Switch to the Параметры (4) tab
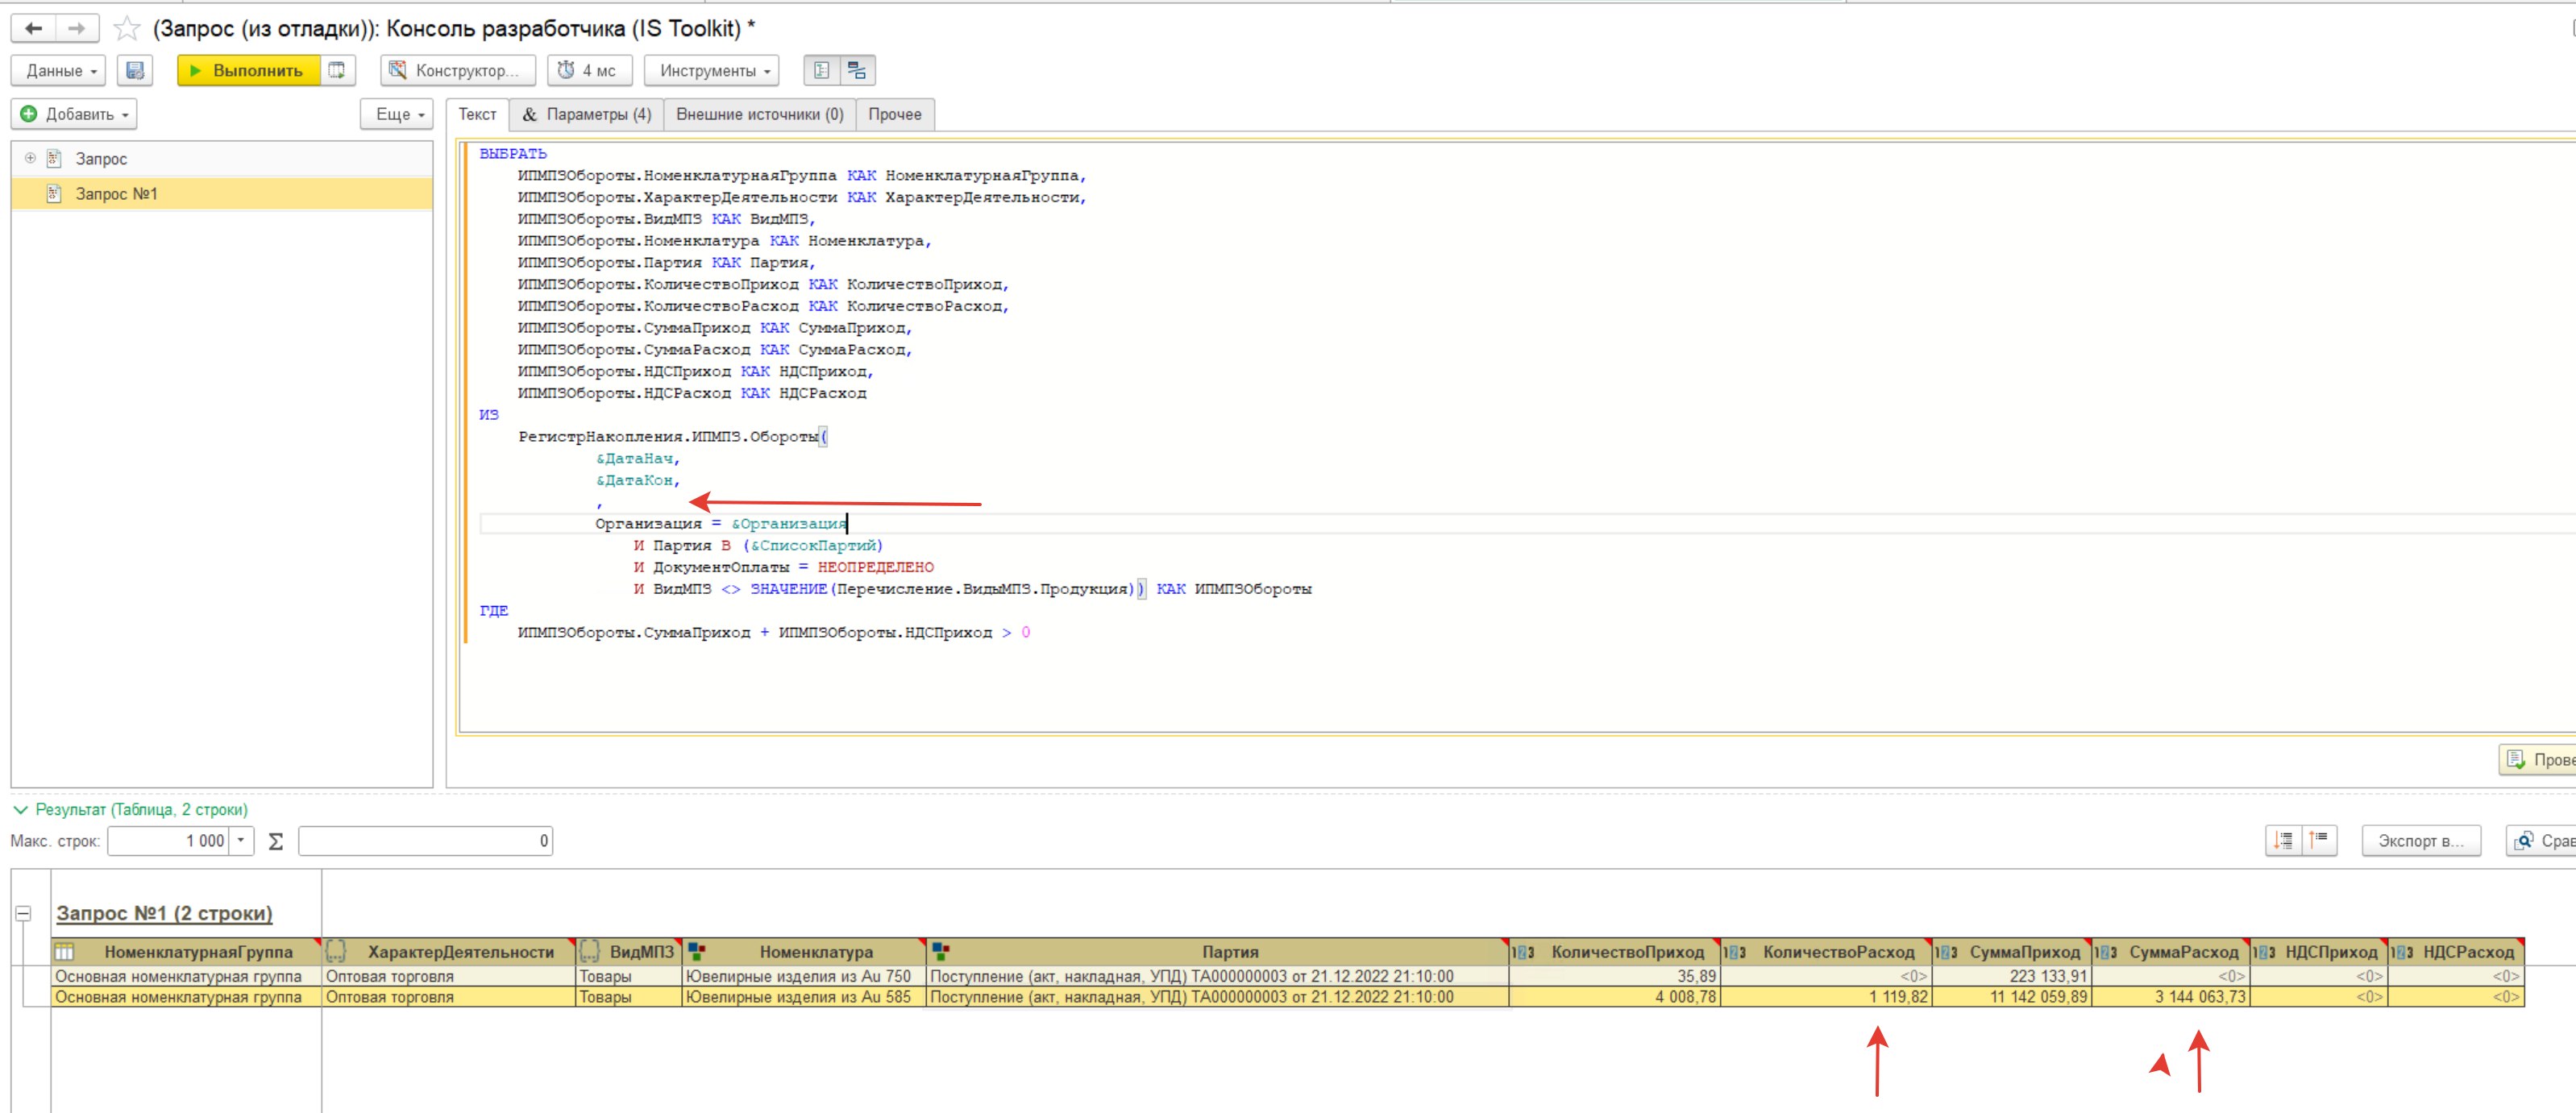This screenshot has width=2576, height=1113. [587, 114]
